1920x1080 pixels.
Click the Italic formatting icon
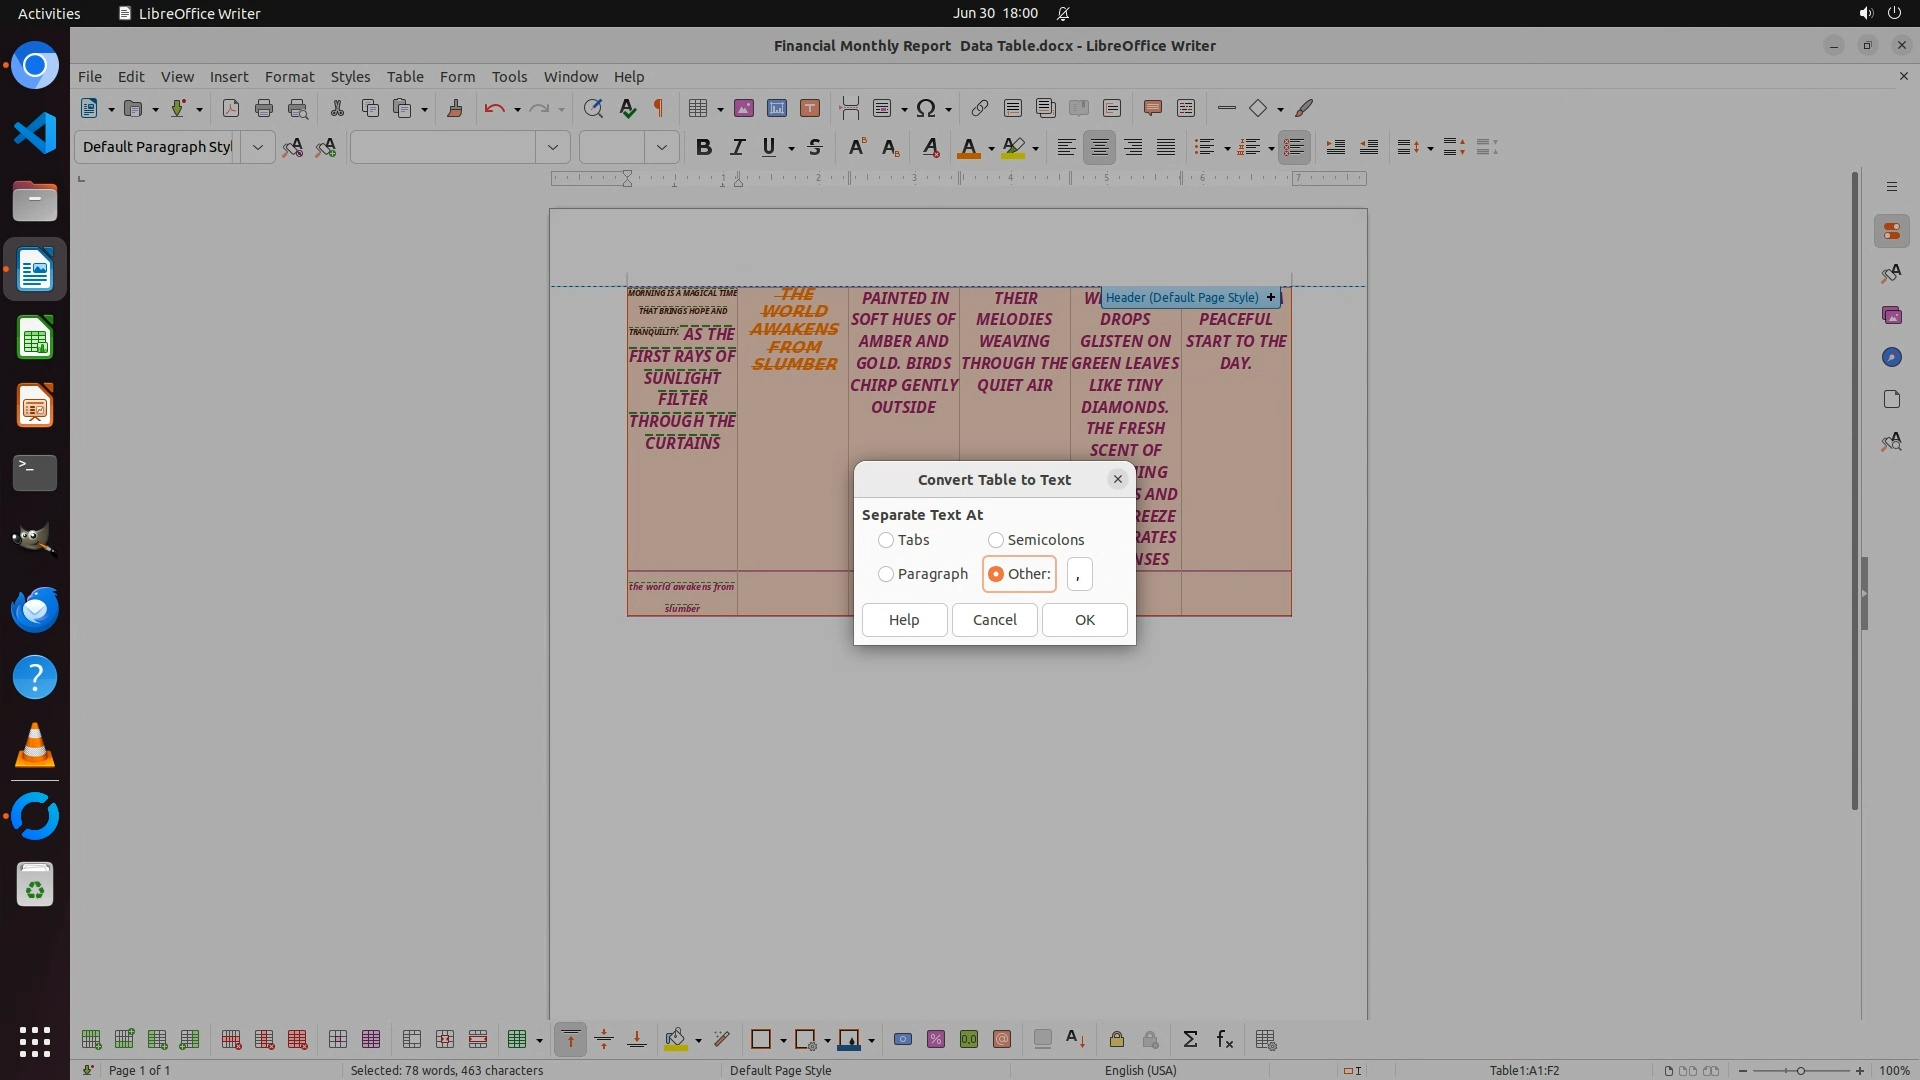(x=737, y=147)
